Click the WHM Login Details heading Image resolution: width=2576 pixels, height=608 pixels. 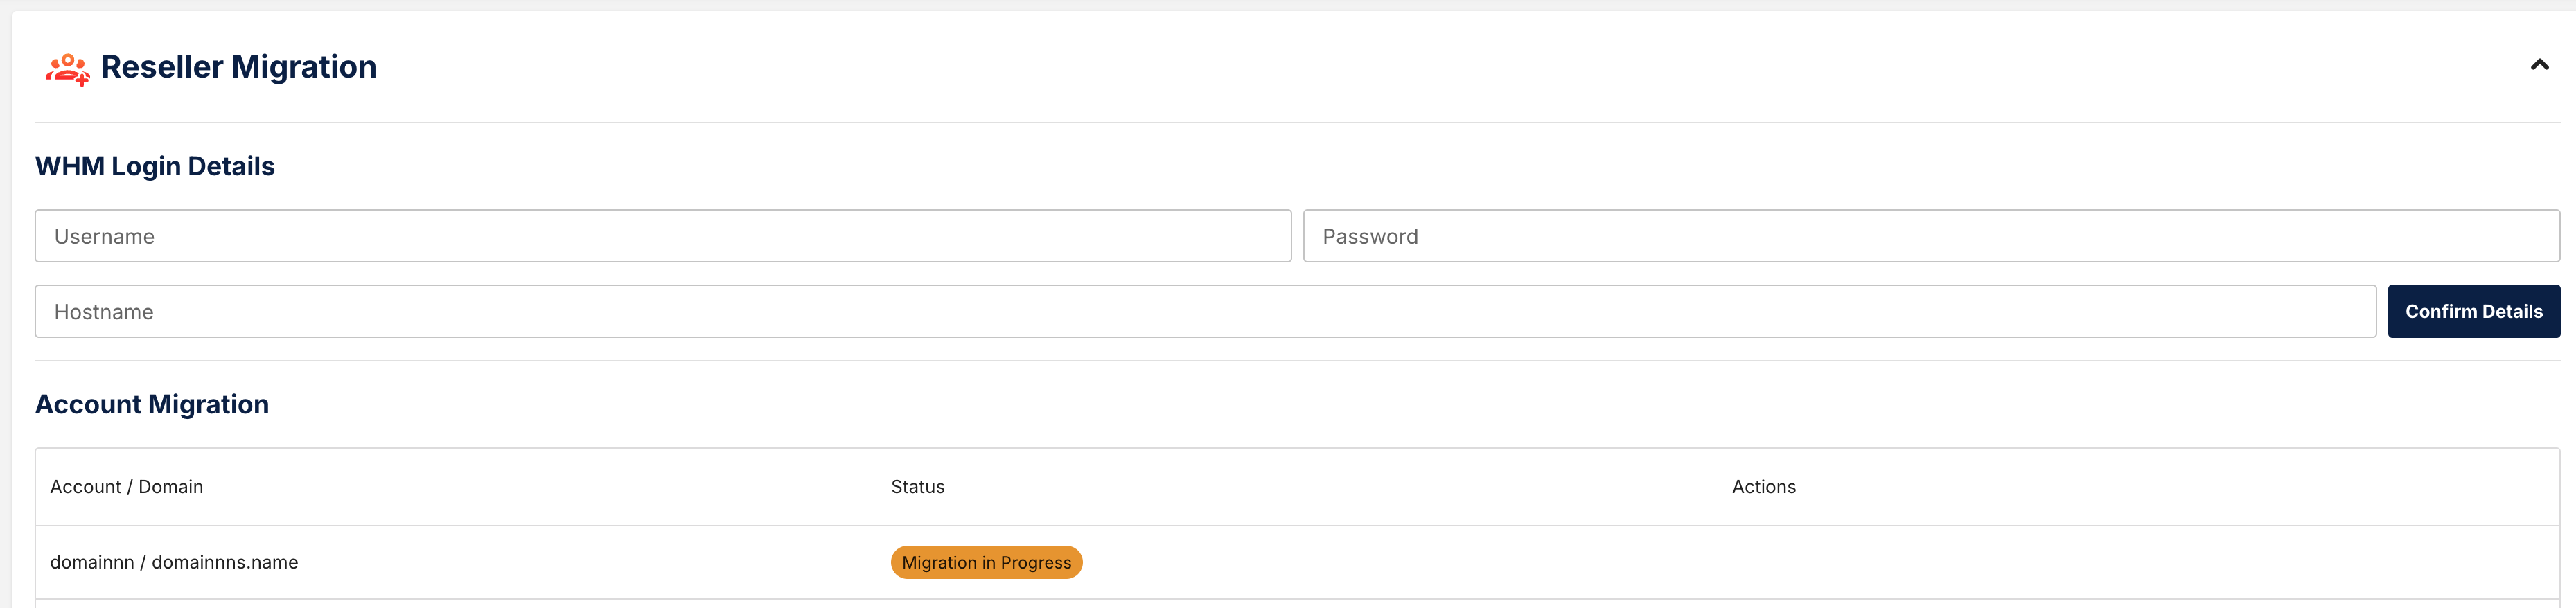[x=155, y=166]
